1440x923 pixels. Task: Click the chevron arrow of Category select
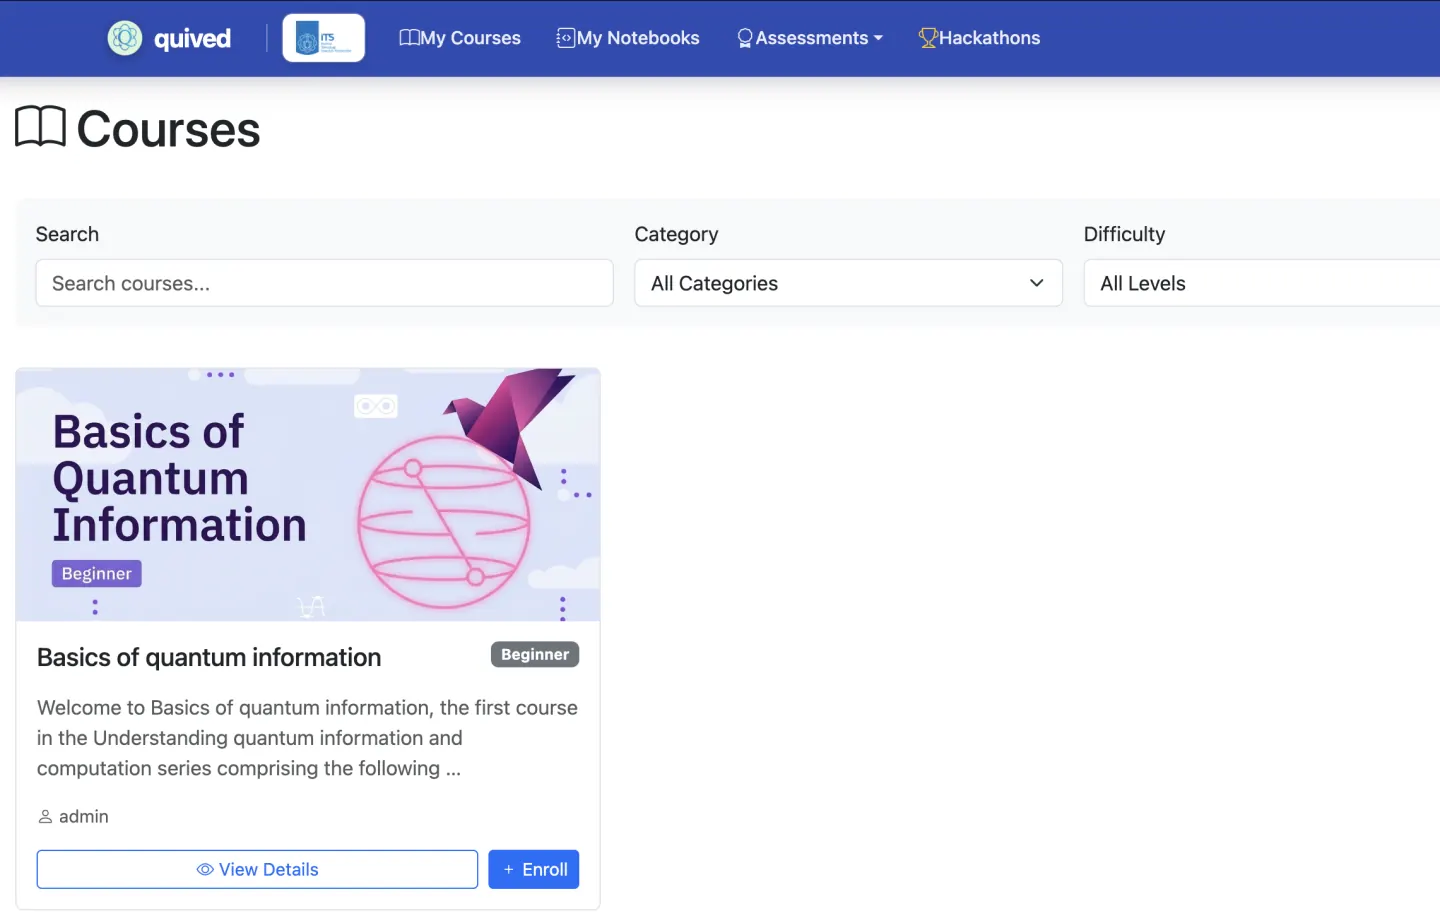1037,283
